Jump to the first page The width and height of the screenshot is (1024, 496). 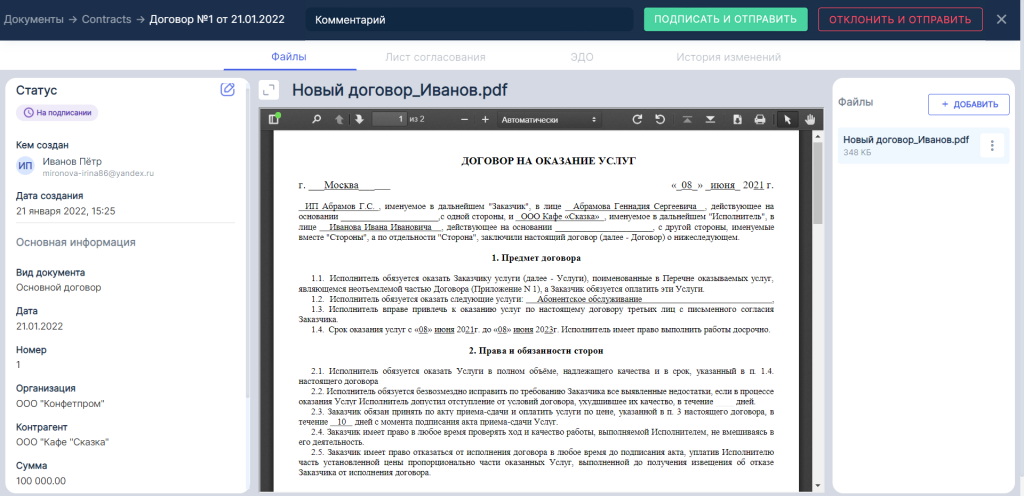[x=688, y=119]
